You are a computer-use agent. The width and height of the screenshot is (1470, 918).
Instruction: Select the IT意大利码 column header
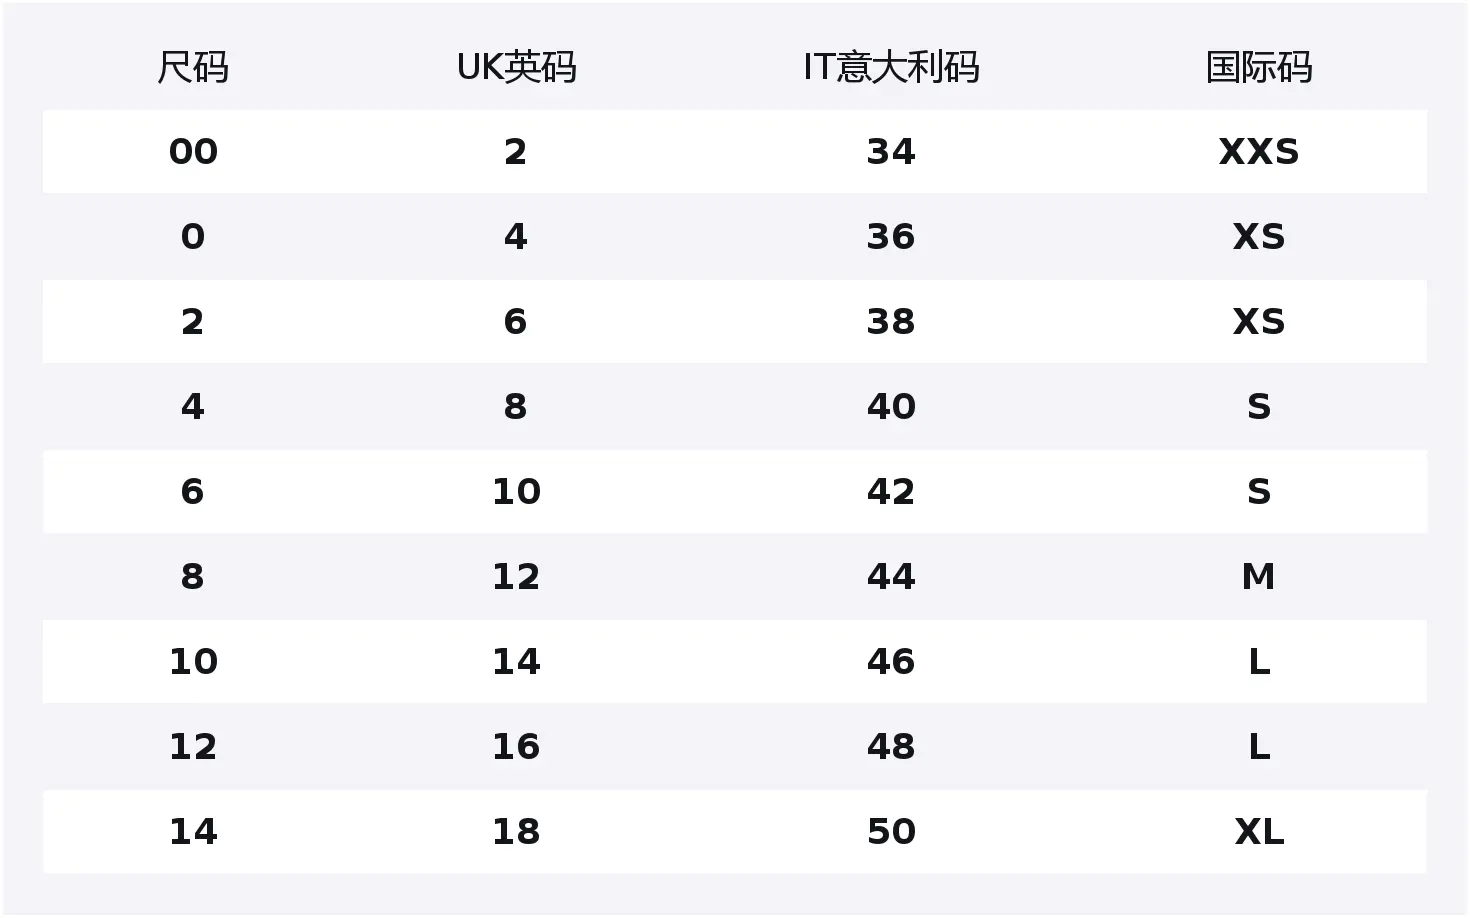coord(890,68)
